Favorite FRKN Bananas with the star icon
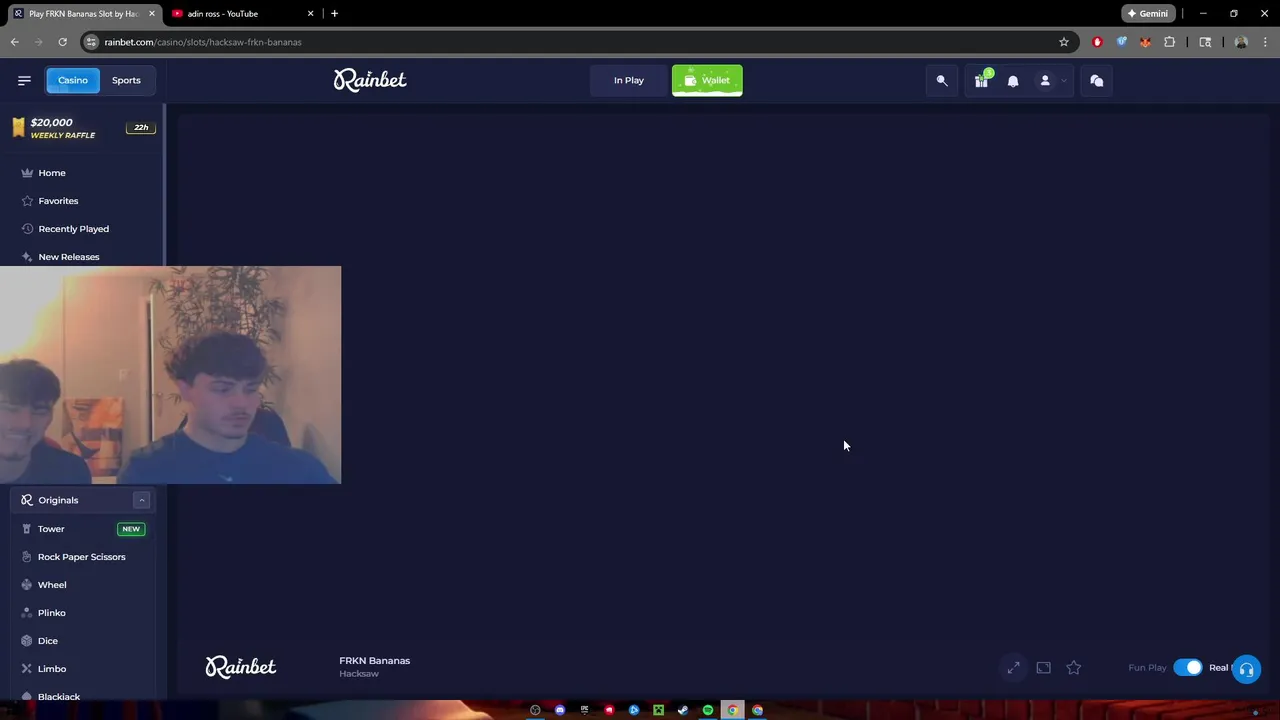 (1074, 667)
